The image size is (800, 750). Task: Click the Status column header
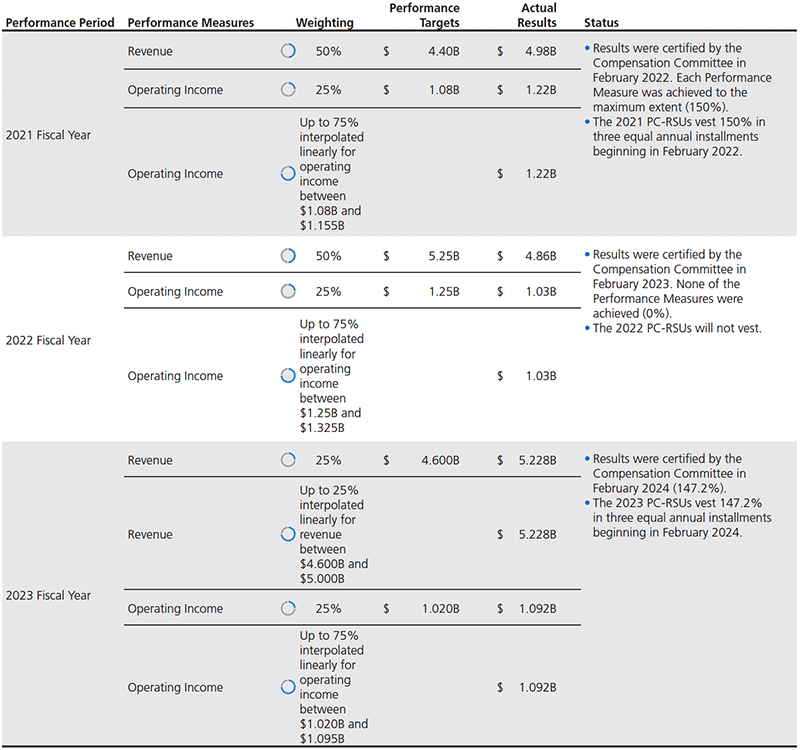[601, 22]
